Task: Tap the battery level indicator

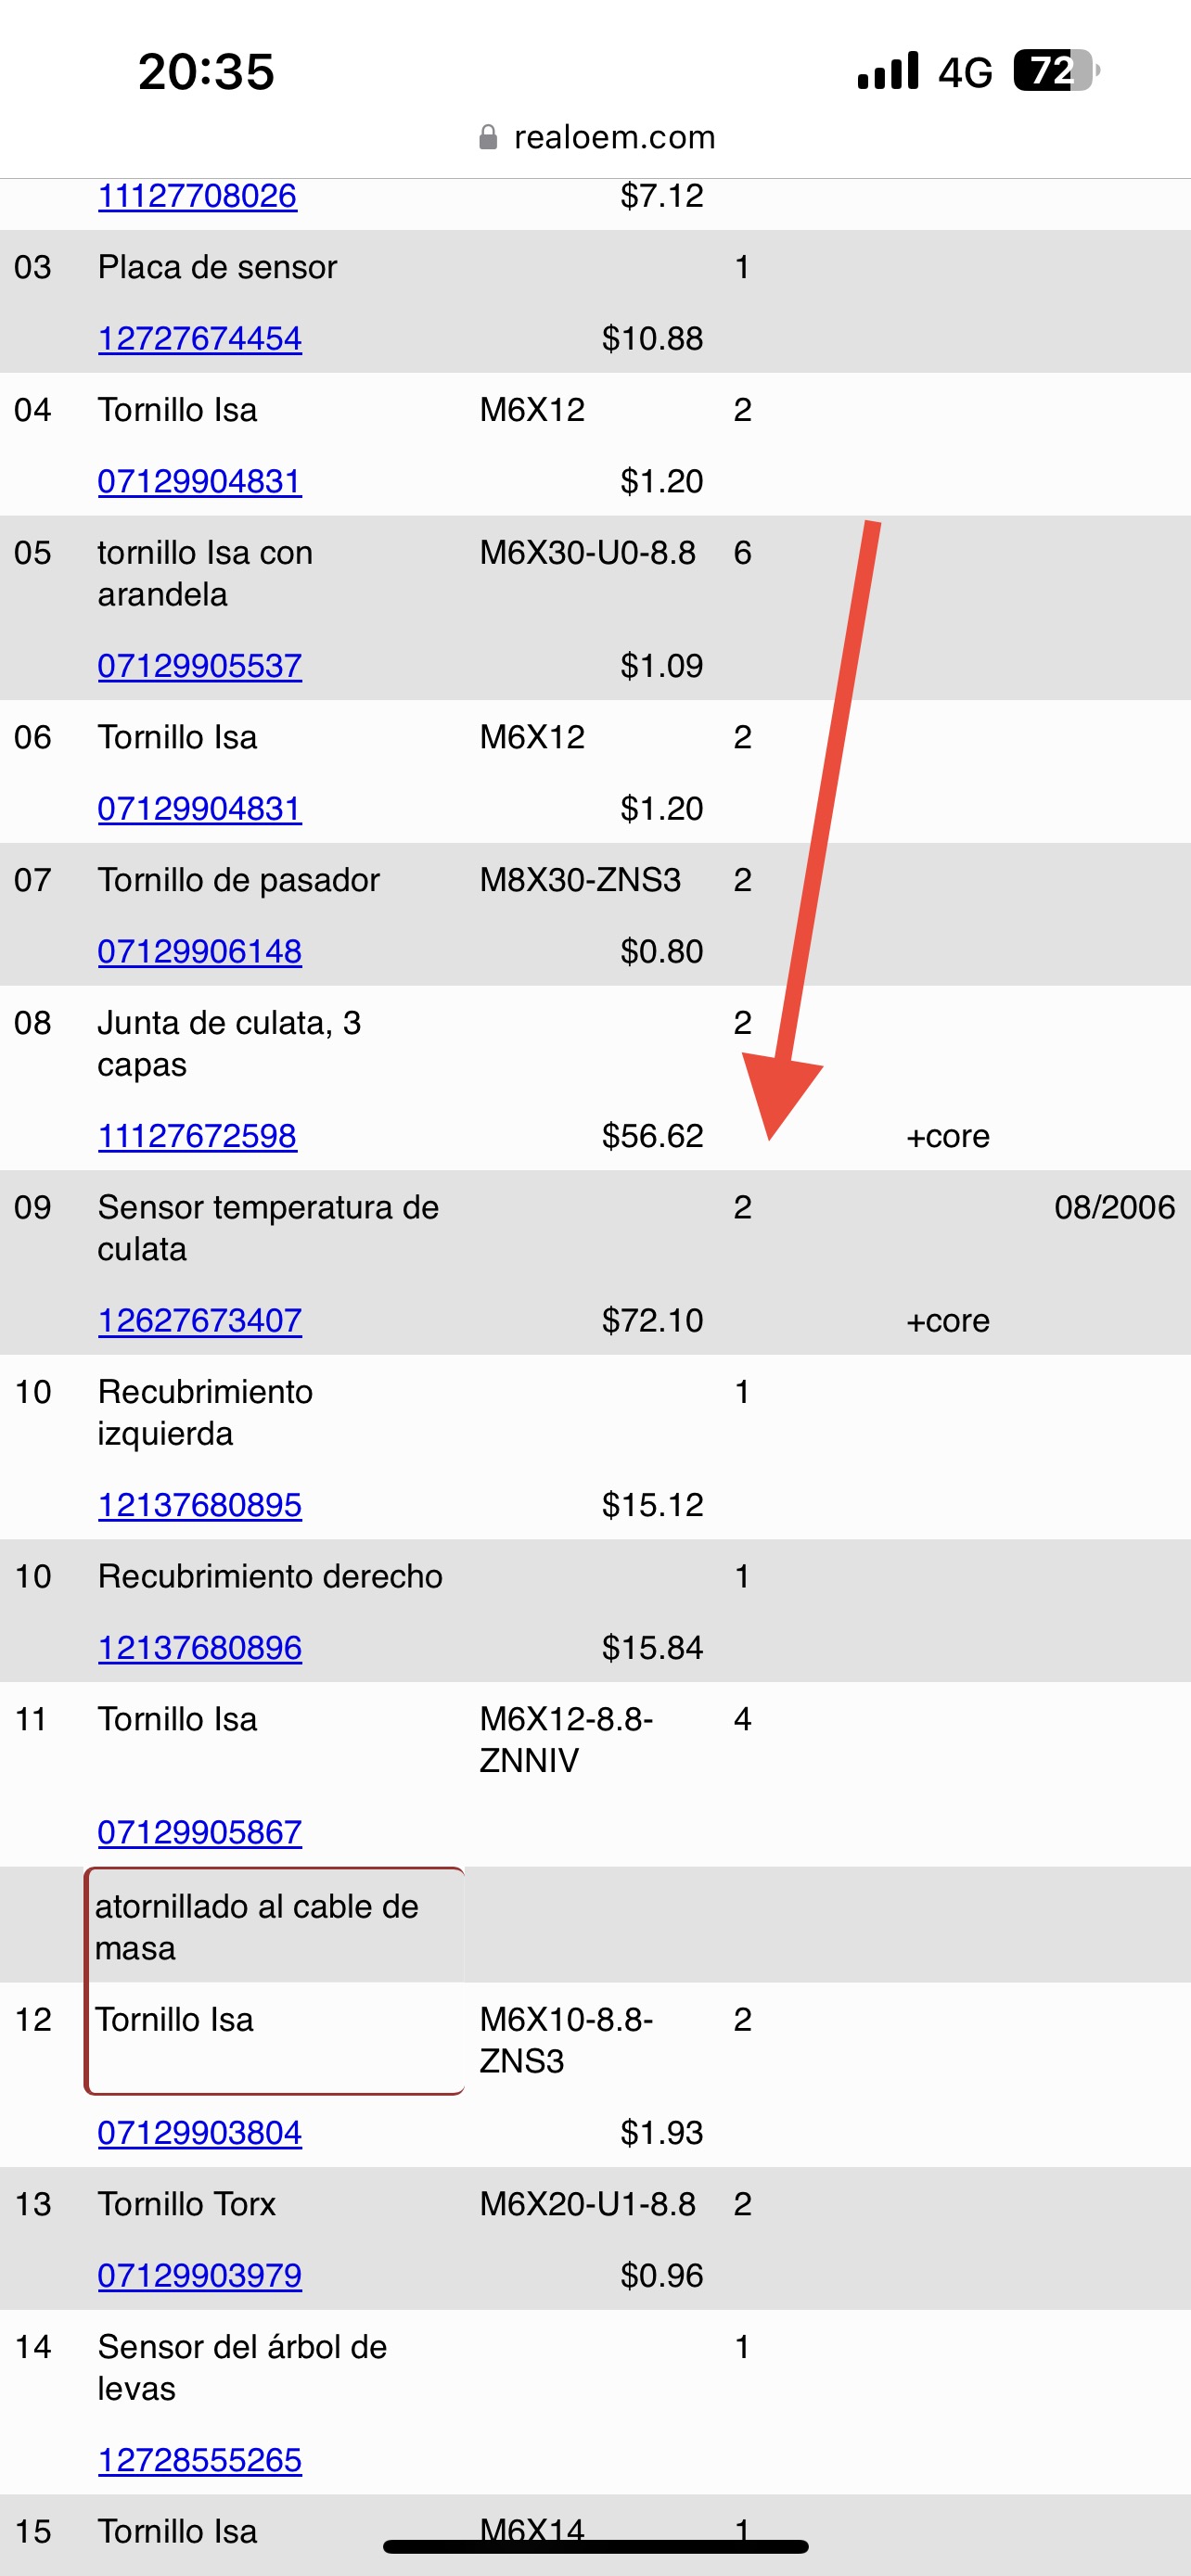Action: (1057, 71)
